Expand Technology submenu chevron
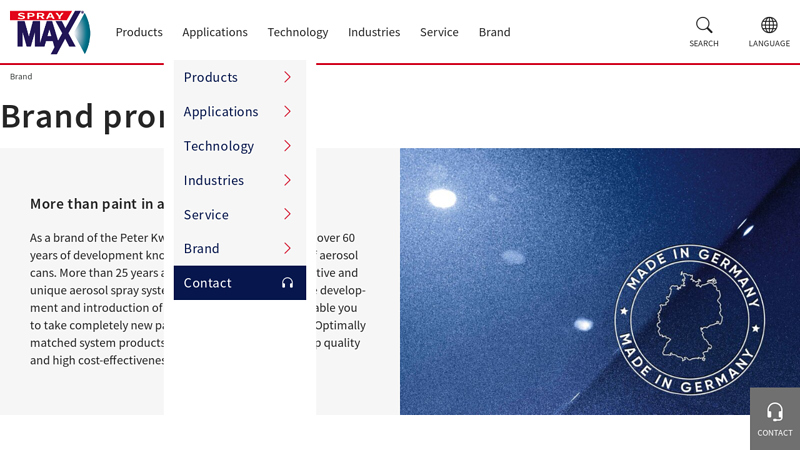 point(287,146)
